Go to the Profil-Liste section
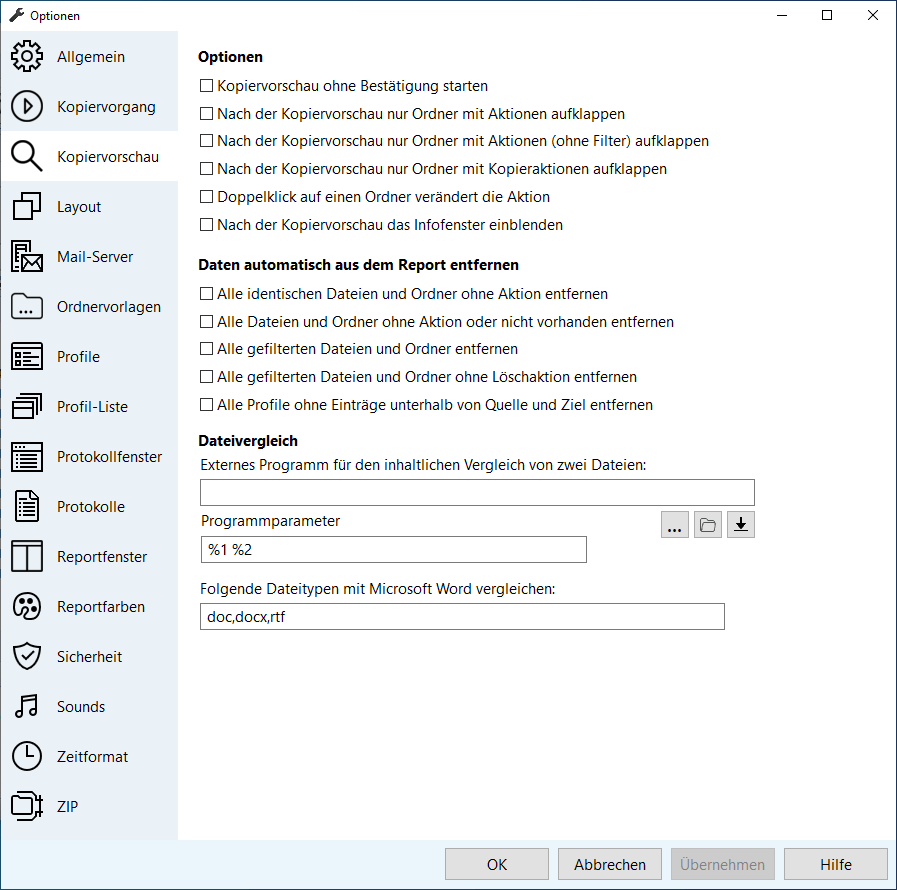Image resolution: width=897 pixels, height=890 pixels. pos(92,407)
